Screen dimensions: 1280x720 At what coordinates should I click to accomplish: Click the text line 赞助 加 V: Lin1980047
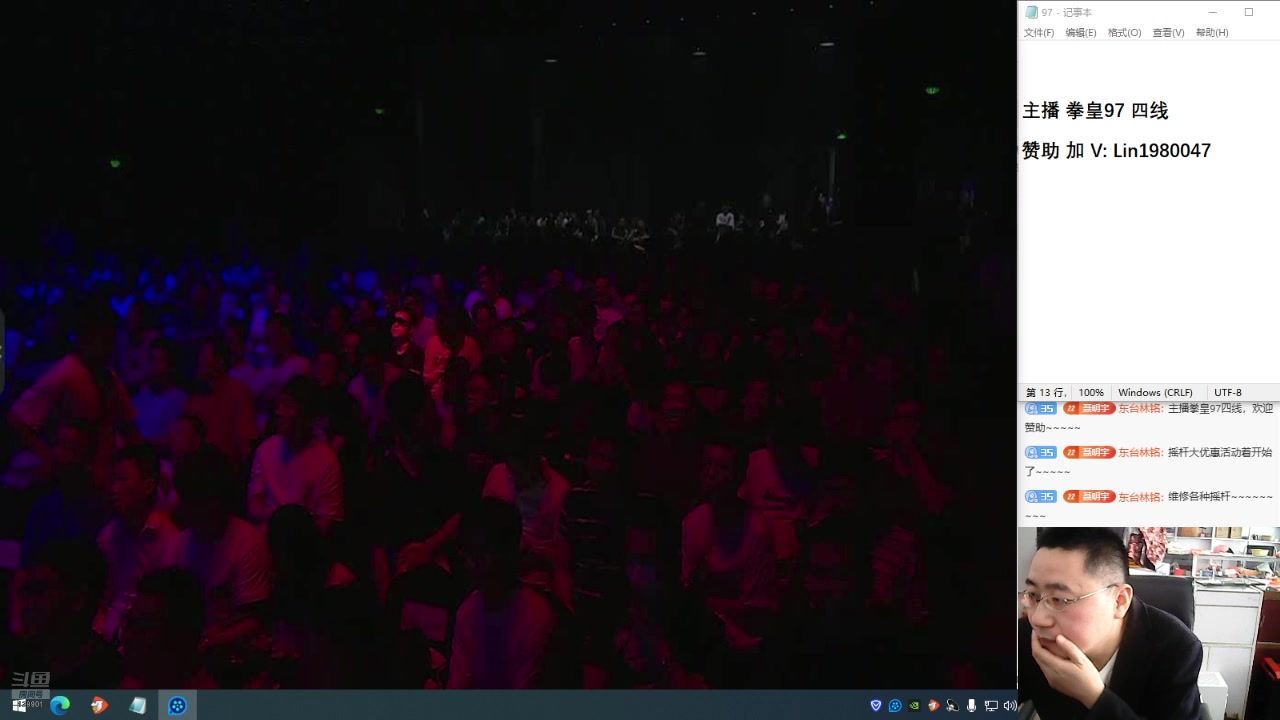point(1116,151)
